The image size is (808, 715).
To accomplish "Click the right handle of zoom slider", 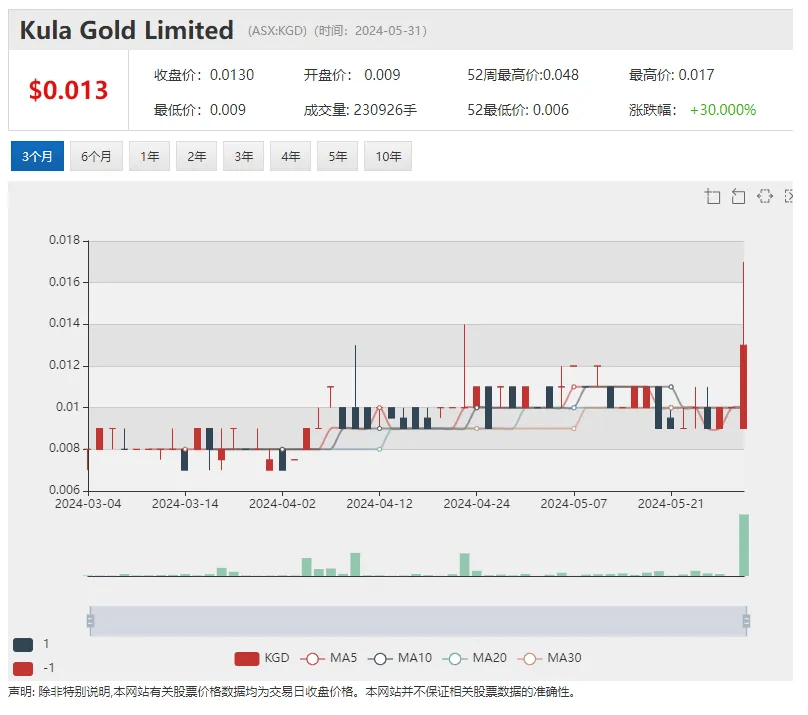I will pos(746,621).
